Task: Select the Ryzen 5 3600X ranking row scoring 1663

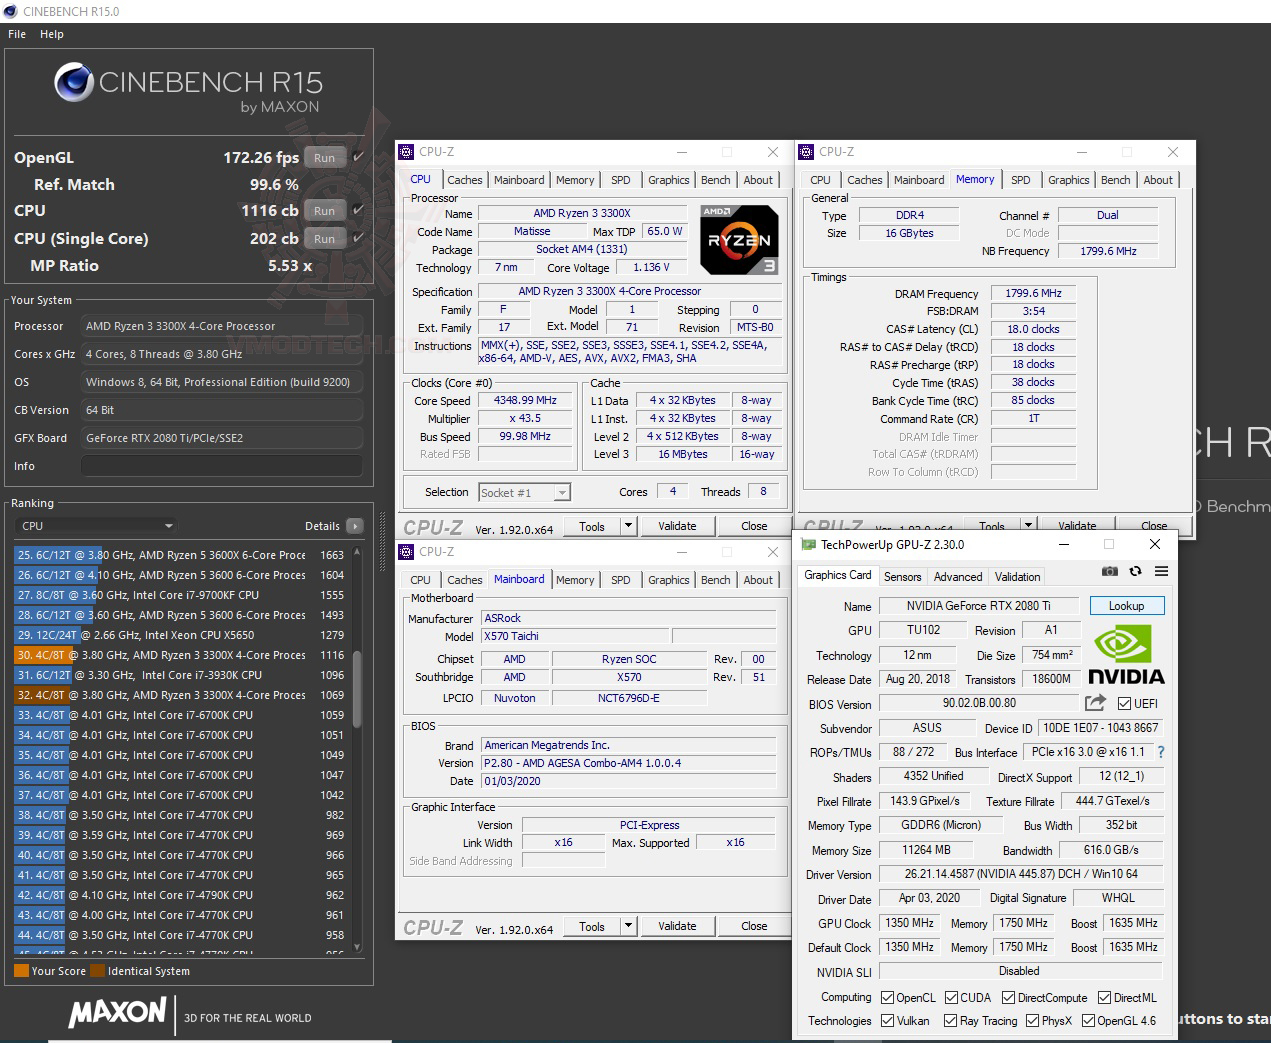Action: (x=180, y=555)
